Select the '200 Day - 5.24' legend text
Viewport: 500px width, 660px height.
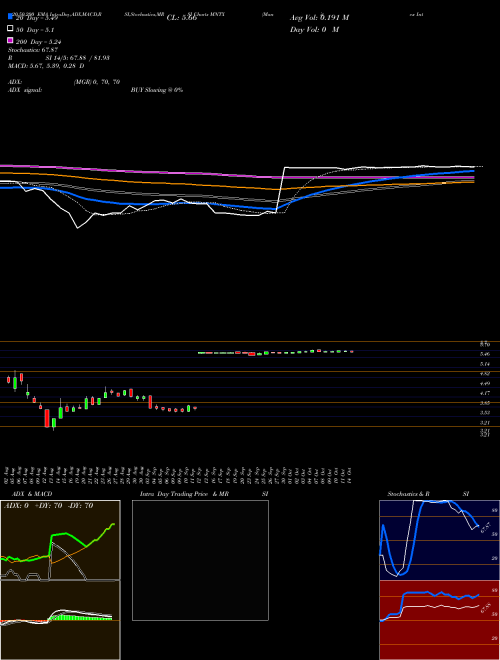(39, 42)
